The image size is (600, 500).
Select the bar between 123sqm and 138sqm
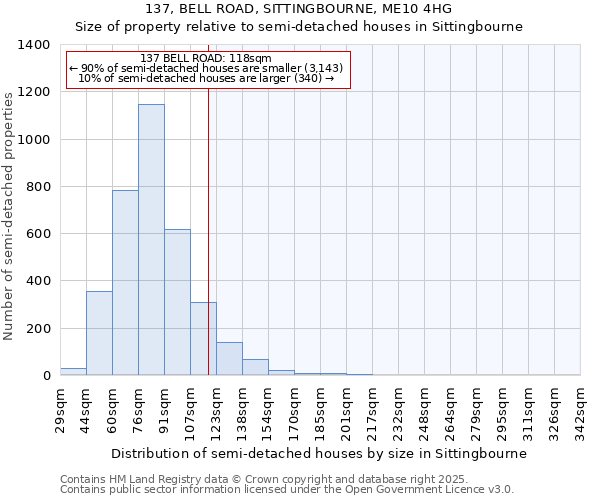[x=229, y=359]
